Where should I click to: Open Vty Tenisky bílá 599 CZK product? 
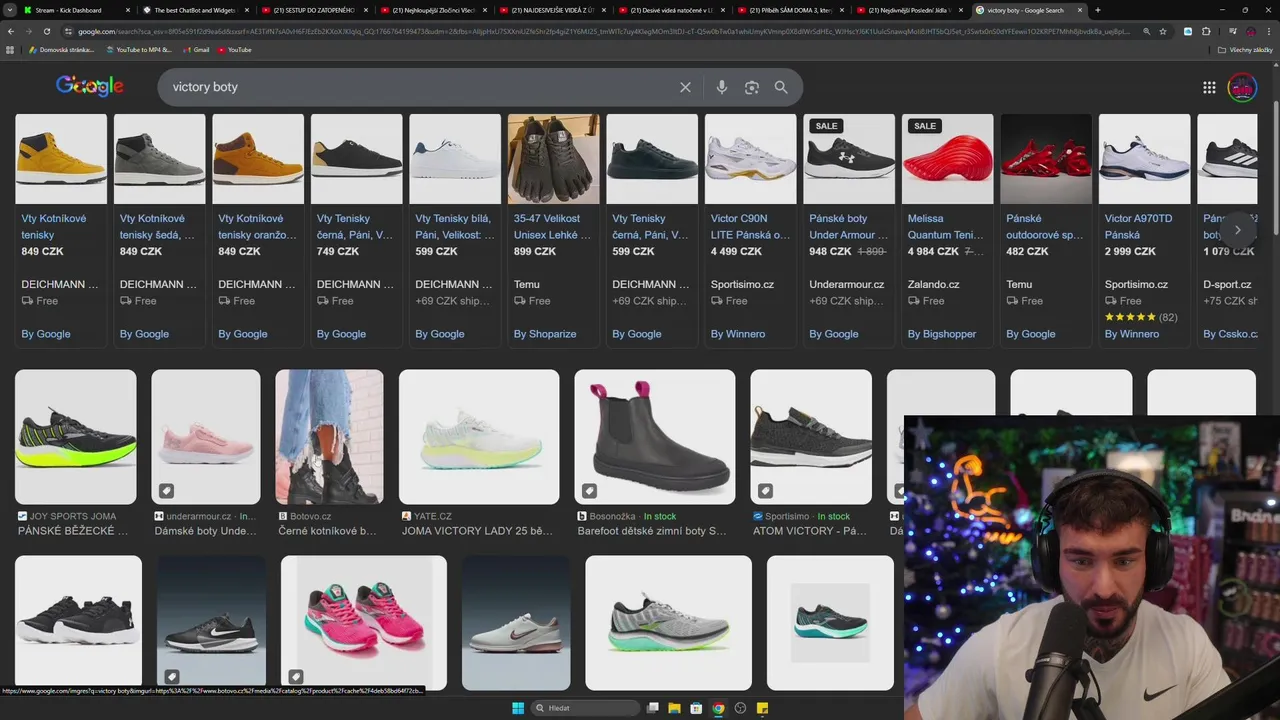pos(455,230)
